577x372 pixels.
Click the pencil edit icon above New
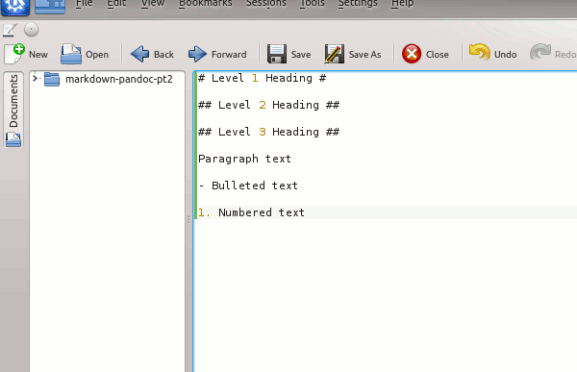10,30
